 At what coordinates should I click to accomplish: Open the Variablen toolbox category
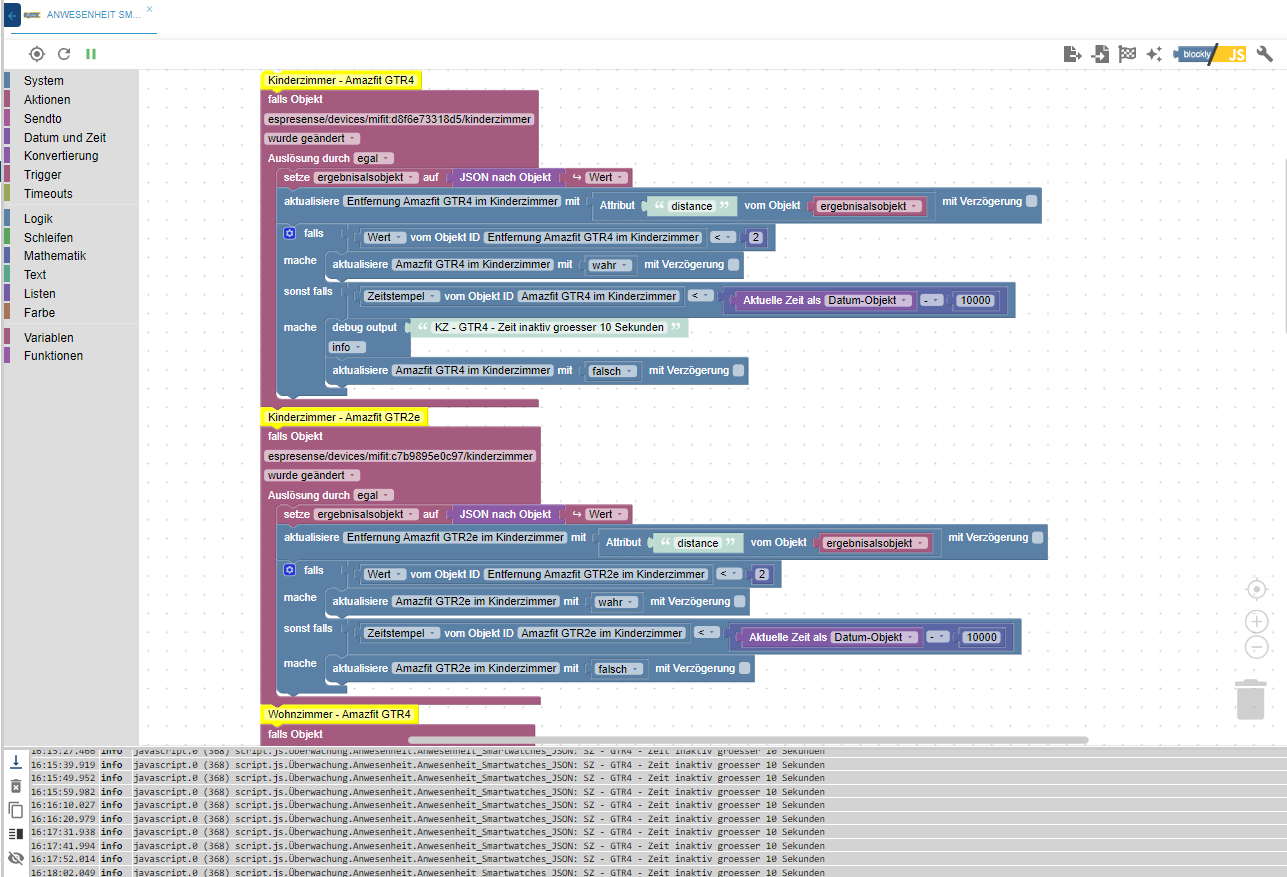[x=49, y=338]
